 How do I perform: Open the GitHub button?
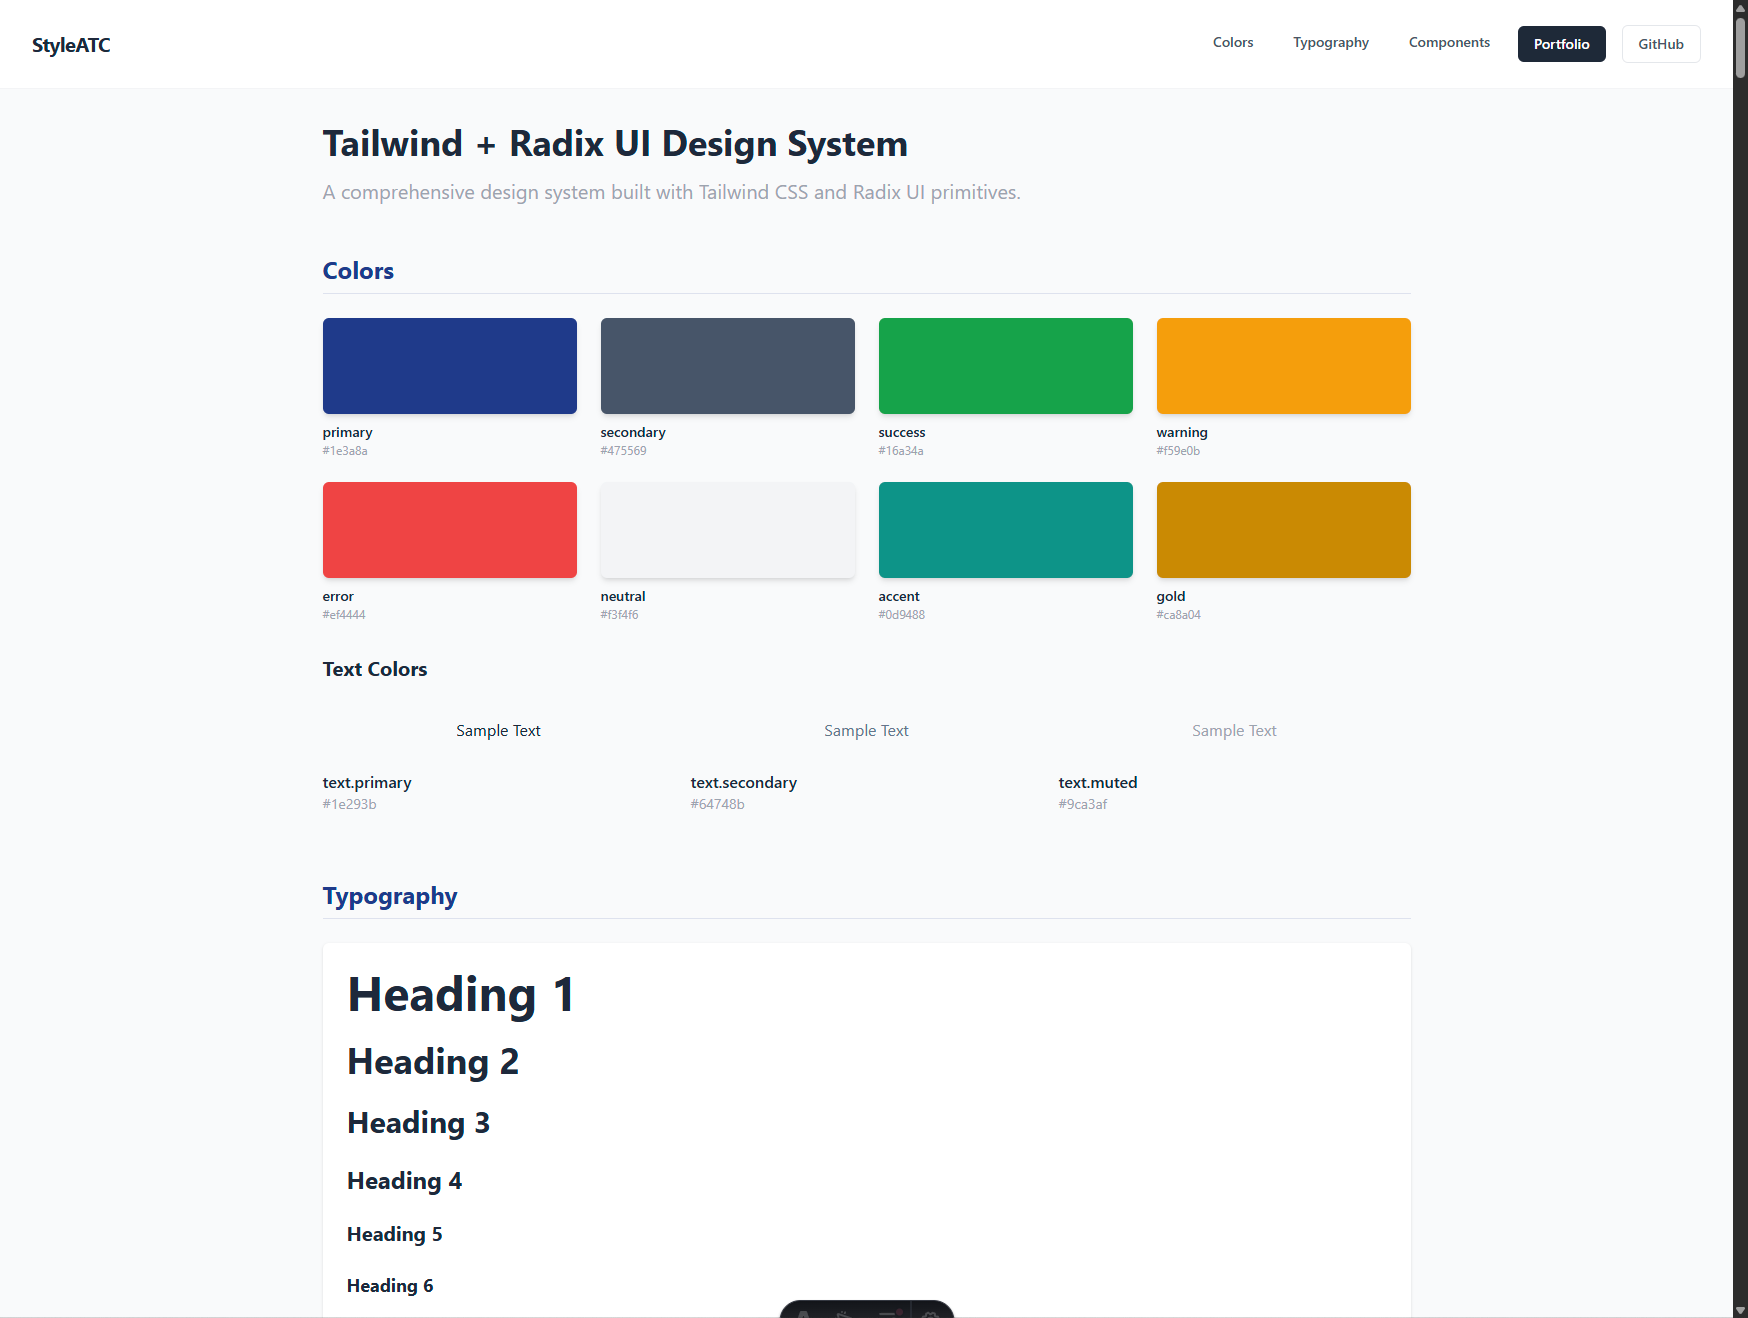pos(1660,44)
